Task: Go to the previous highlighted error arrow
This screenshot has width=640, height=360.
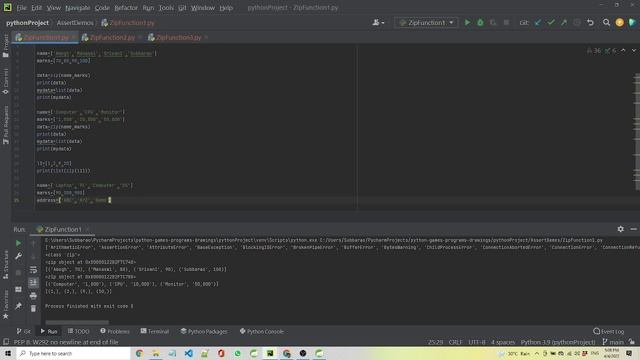Action: (x=623, y=50)
